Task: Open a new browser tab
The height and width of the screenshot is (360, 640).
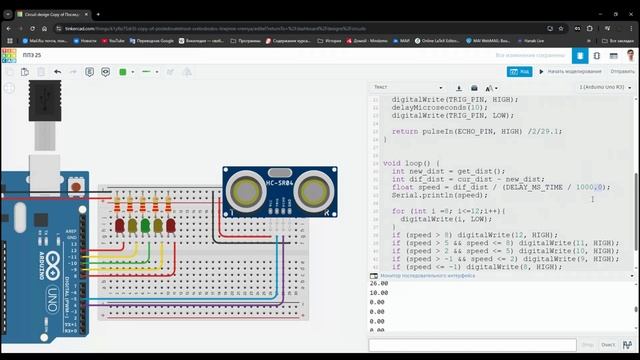Action: point(98,14)
